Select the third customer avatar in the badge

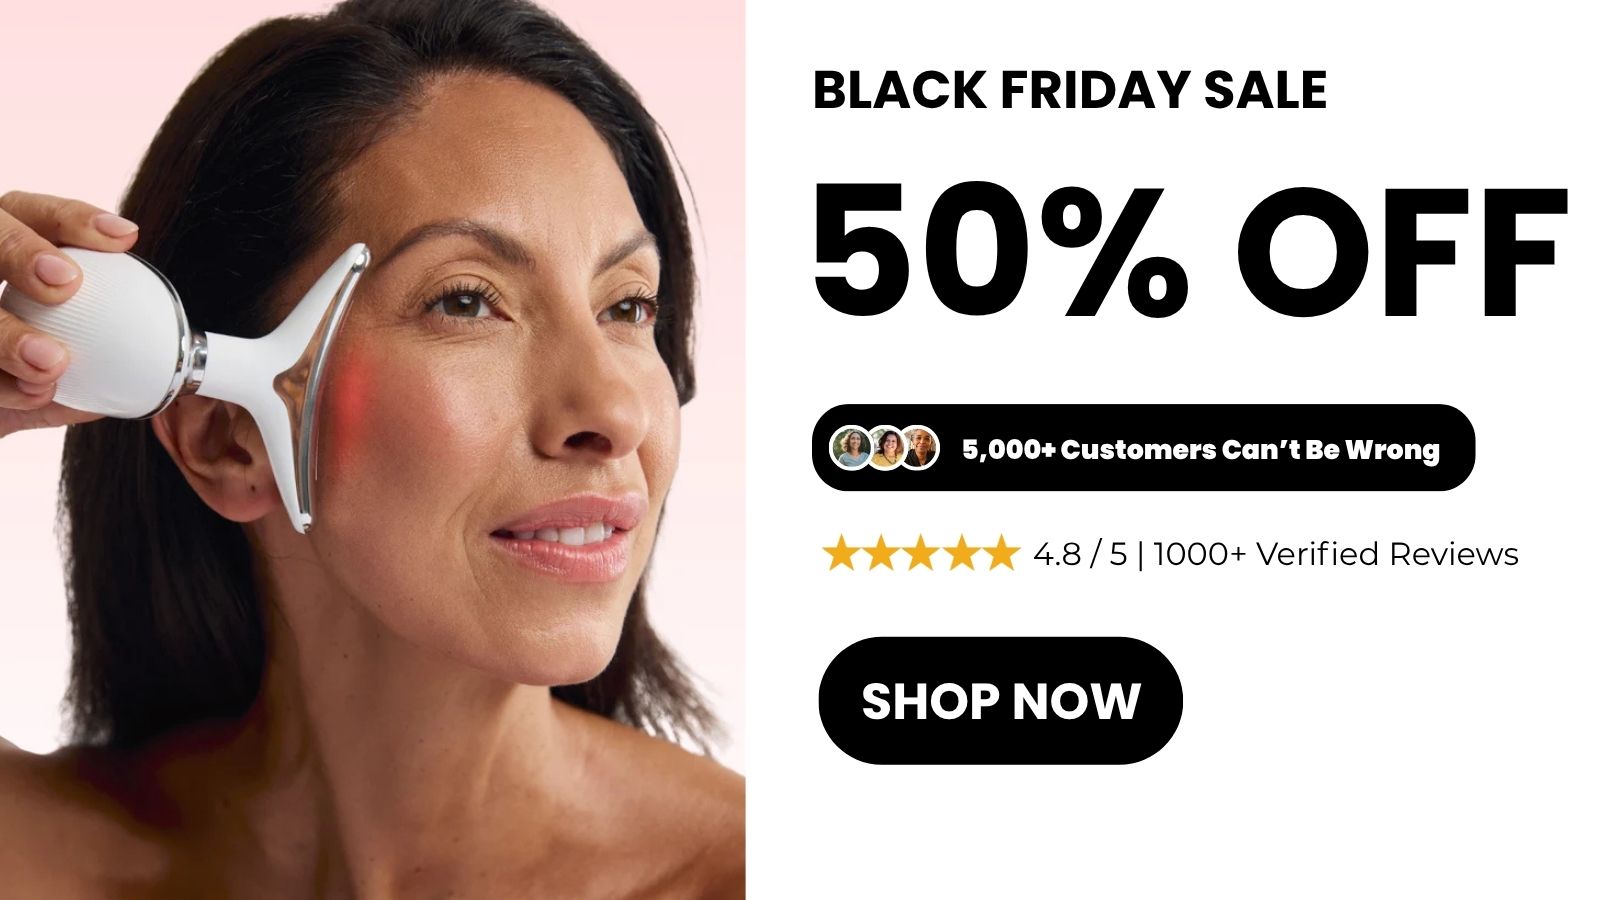(x=919, y=448)
